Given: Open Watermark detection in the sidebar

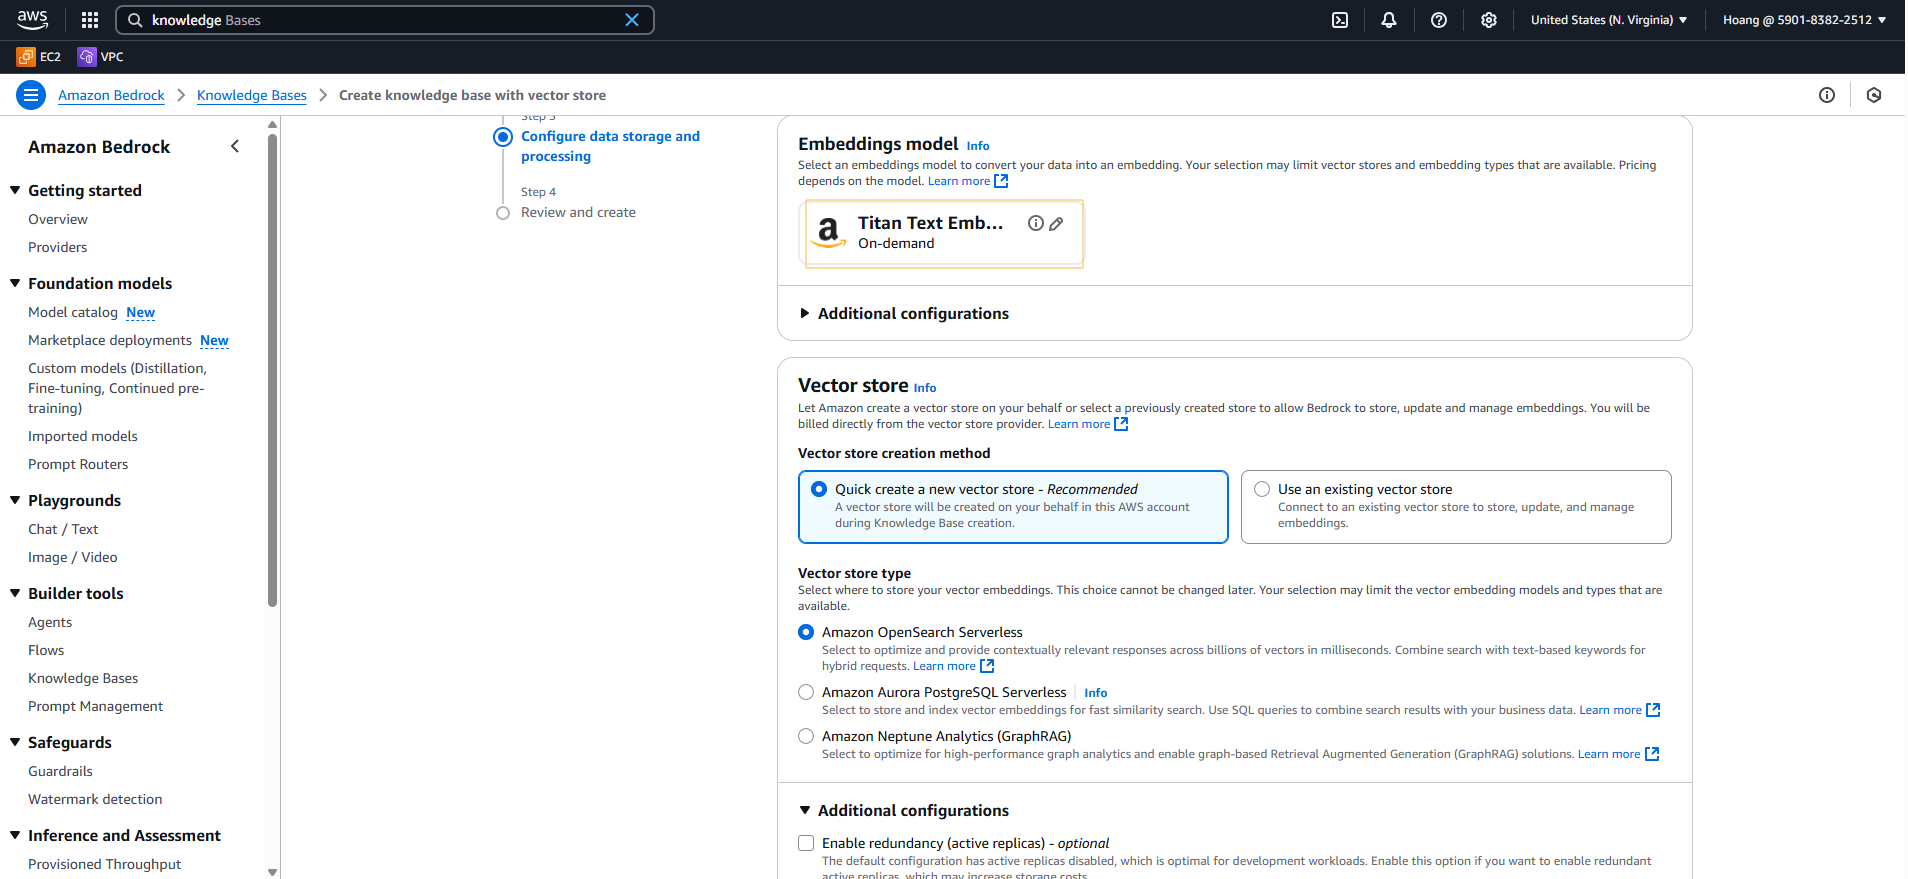Looking at the screenshot, I should [95, 799].
